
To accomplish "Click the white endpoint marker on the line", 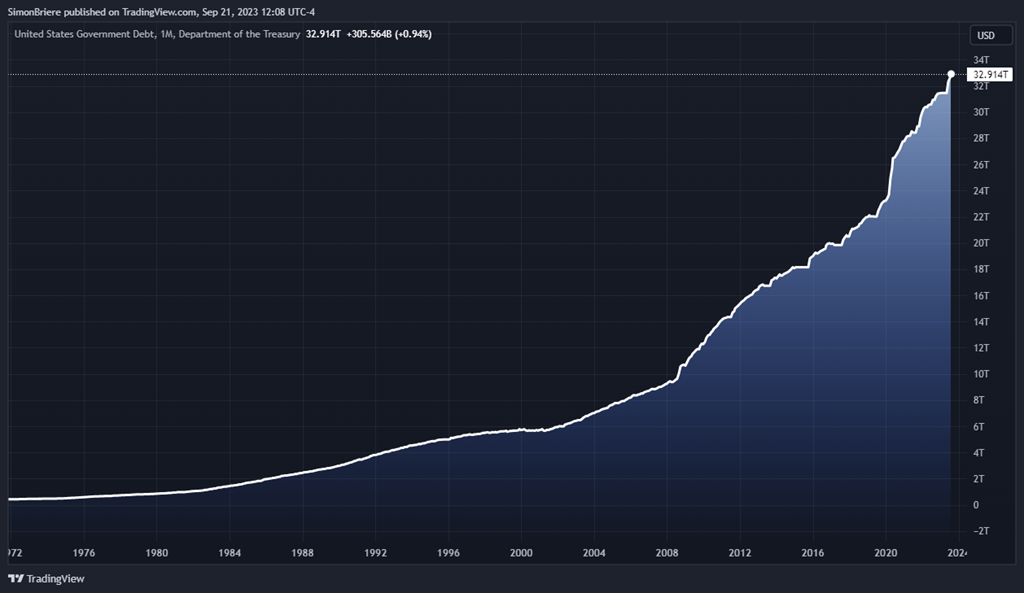I will coord(950,74).
